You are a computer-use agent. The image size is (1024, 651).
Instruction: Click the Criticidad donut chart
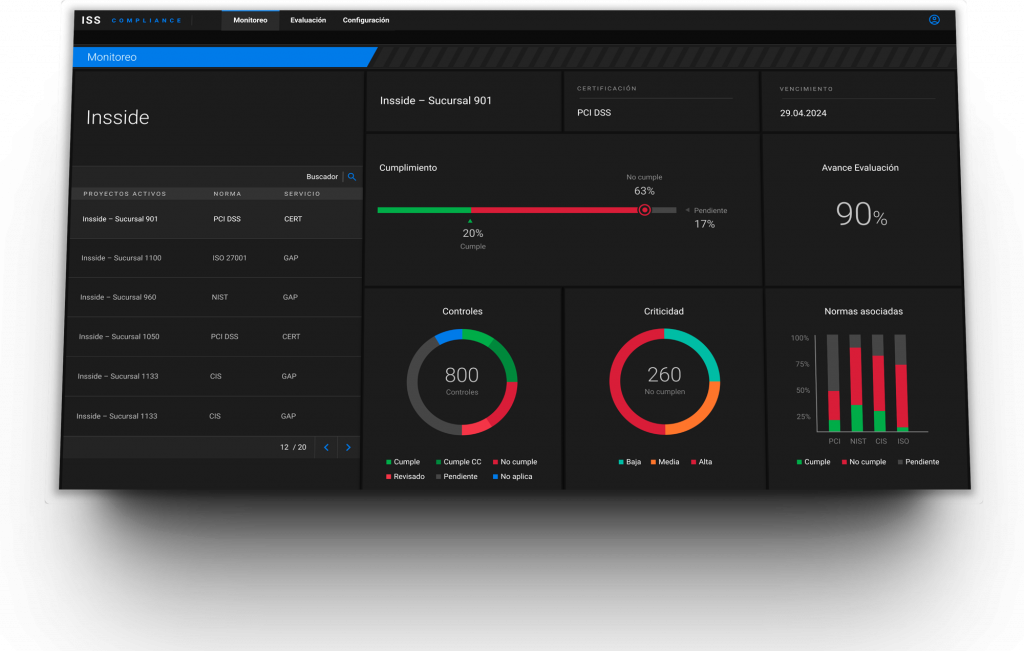point(665,381)
